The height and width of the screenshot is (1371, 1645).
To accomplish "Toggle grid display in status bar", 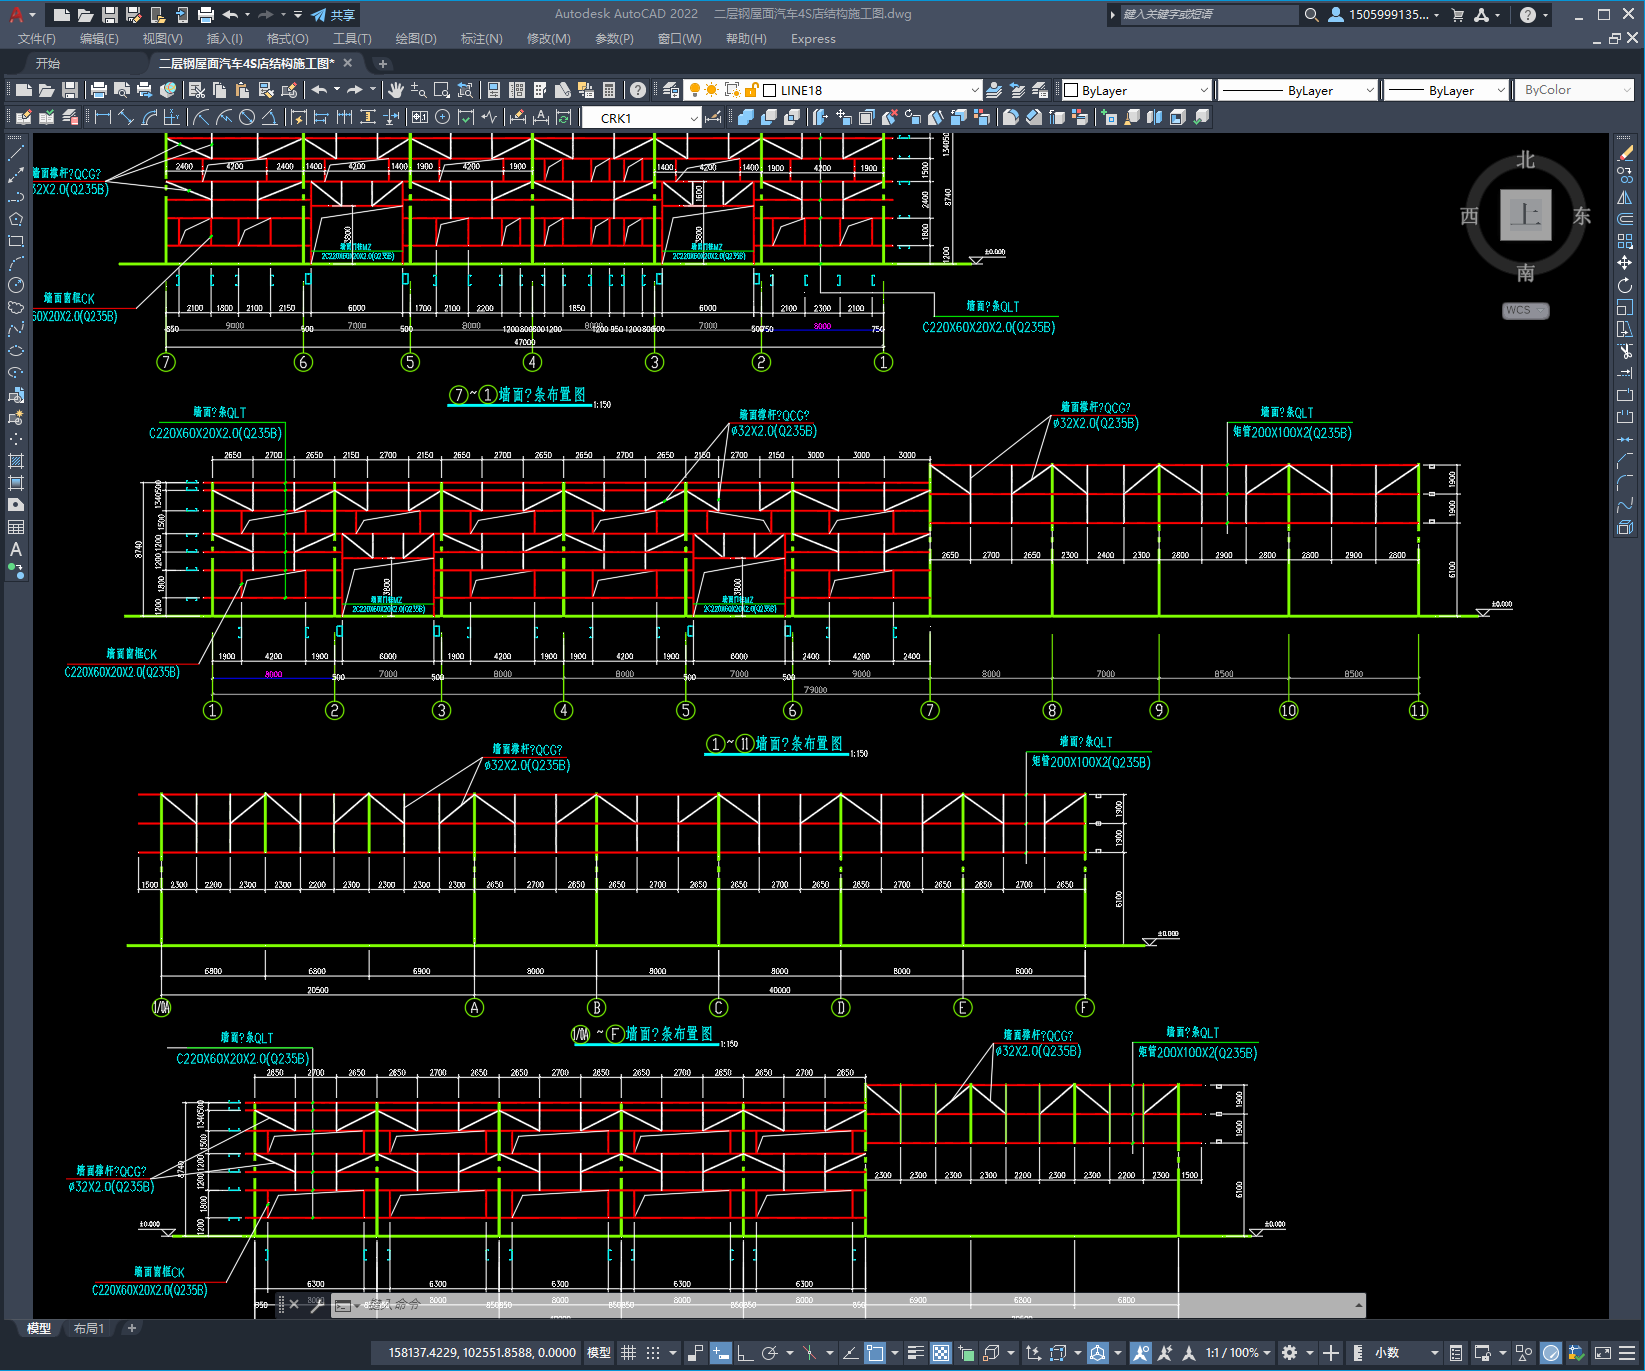I will (629, 1353).
